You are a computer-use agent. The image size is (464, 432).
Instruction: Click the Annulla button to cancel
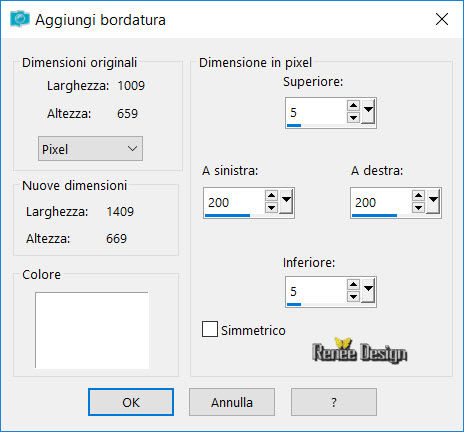pyautogui.click(x=232, y=402)
